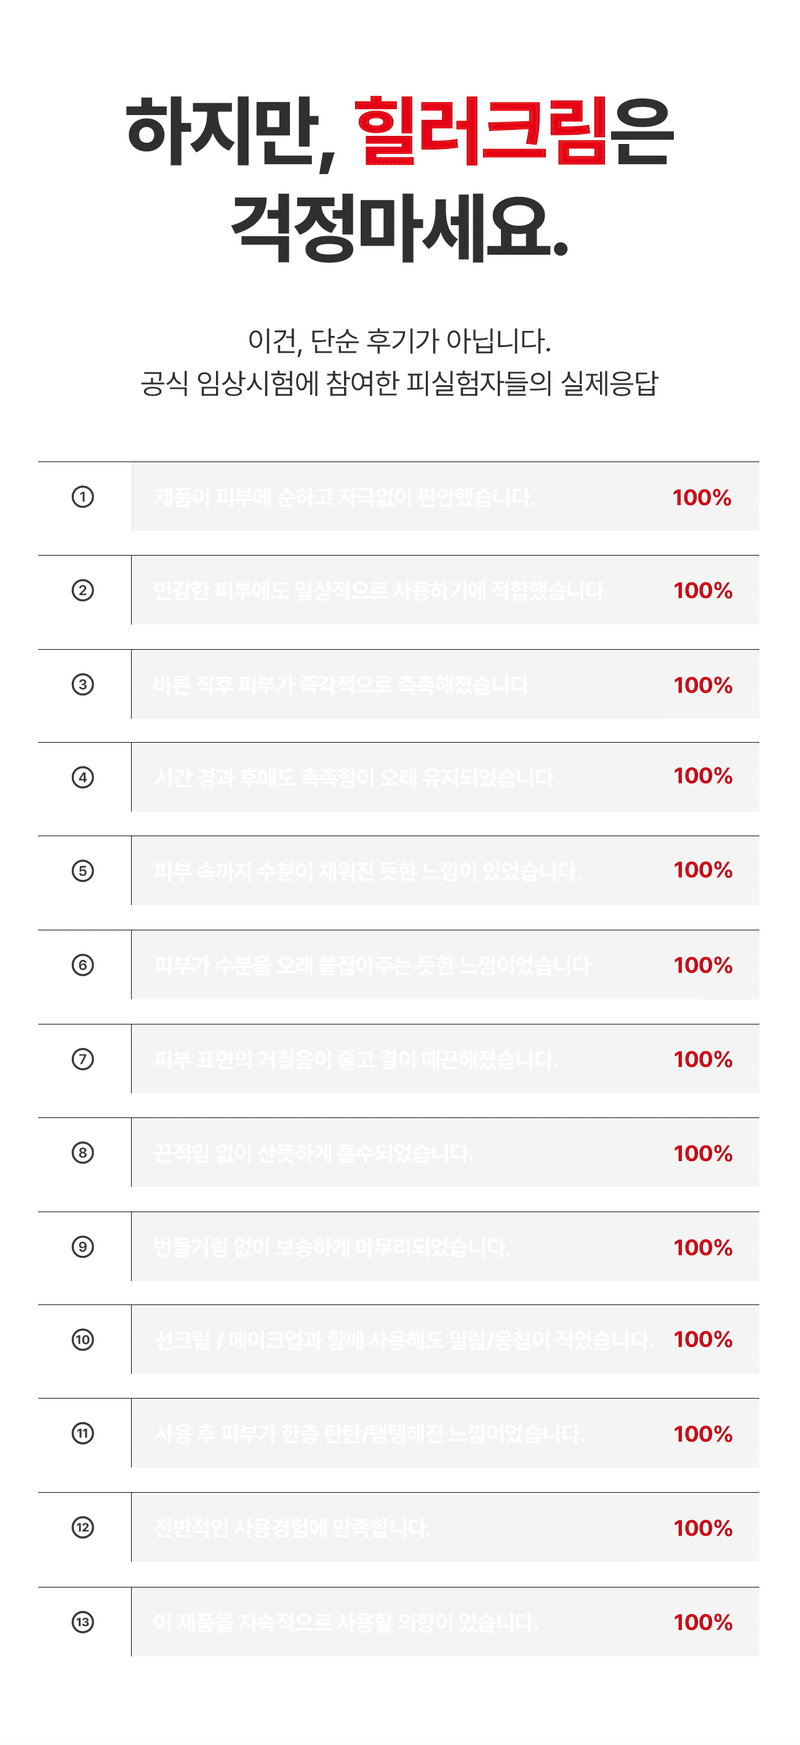
Task: Click the 공식 임상시험에 참여한 피실험자들의 실제응답 line
Action: [x=399, y=384]
